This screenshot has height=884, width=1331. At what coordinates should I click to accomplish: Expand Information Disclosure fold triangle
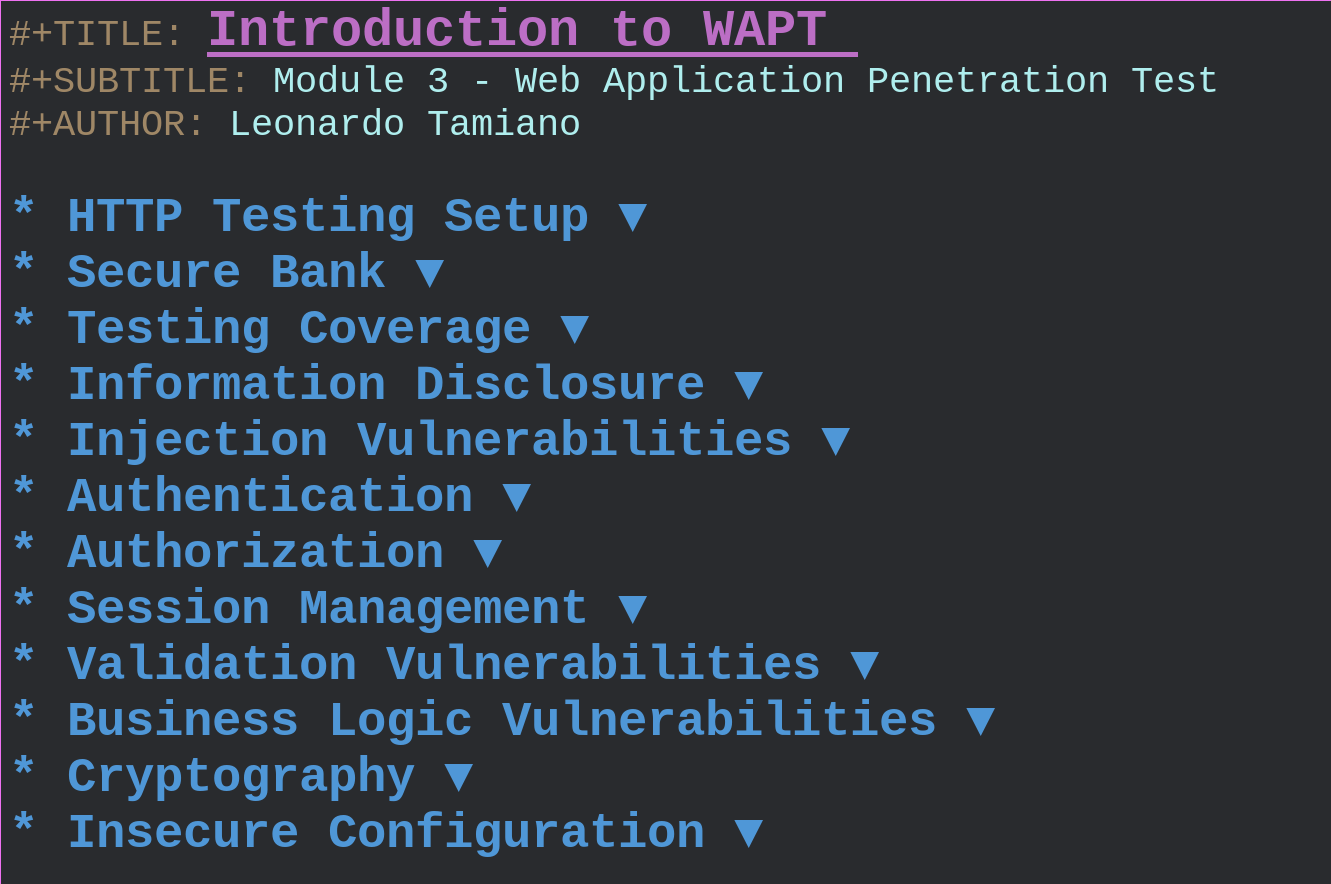[748, 386]
